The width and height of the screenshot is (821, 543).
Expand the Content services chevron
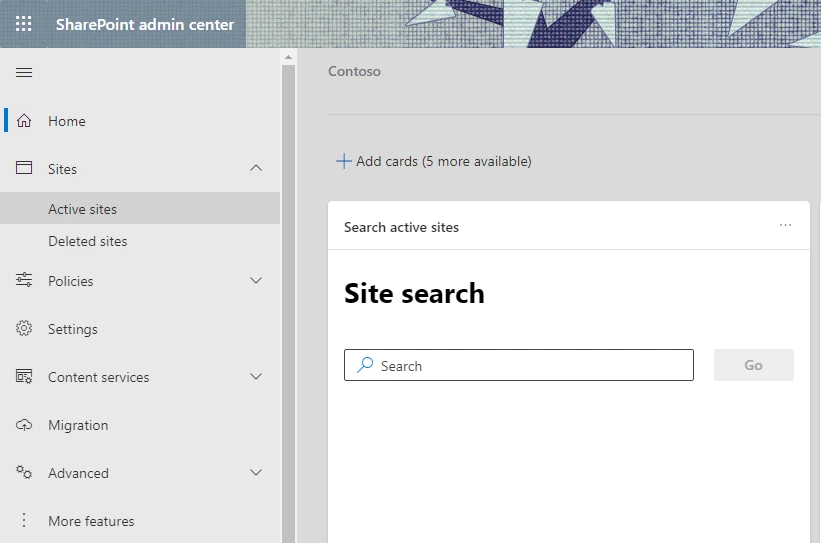click(256, 376)
